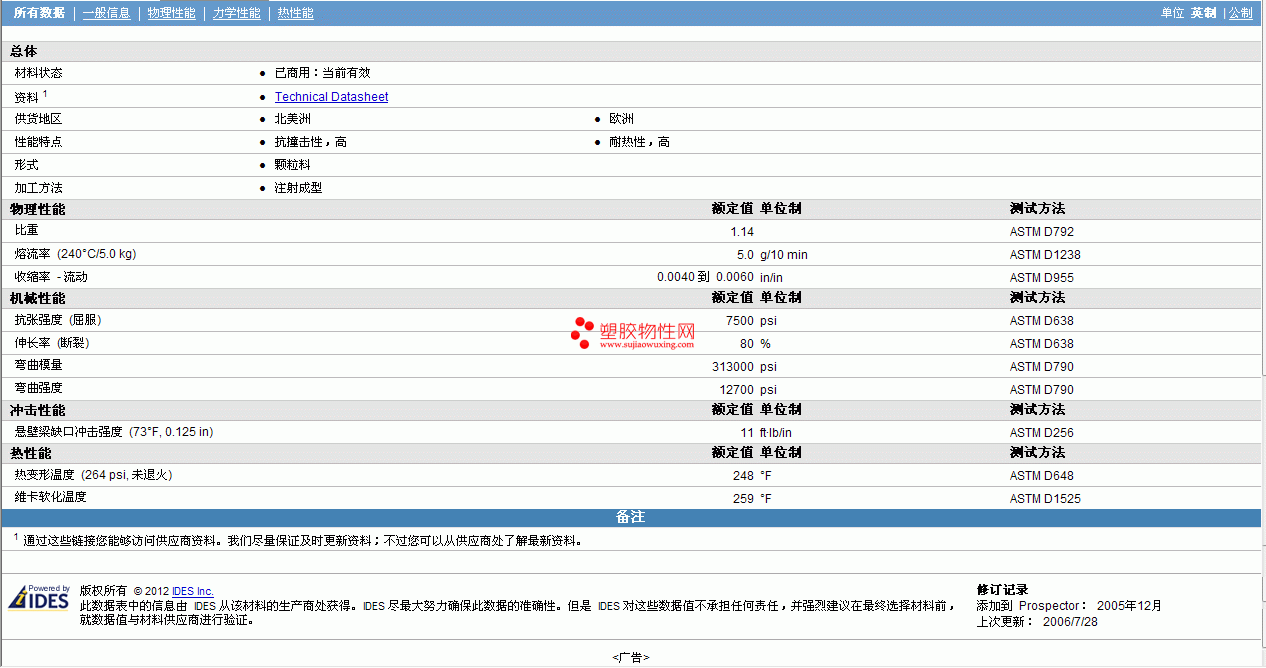The image size is (1266, 668).
Task: Click 欧洲 supply region
Action: (x=621, y=119)
